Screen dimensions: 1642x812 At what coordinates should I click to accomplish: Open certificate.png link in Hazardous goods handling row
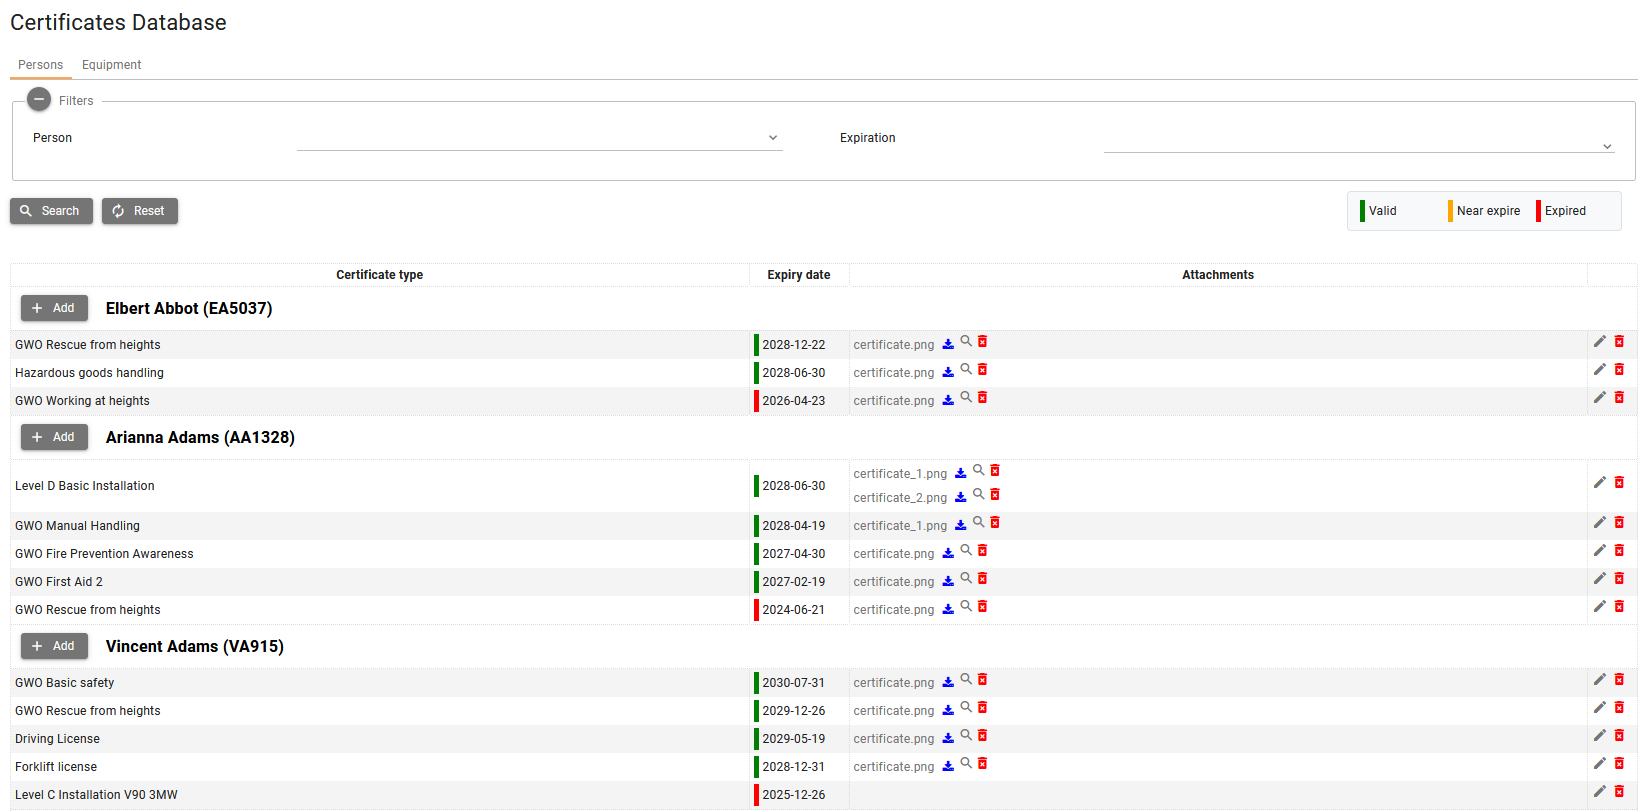[894, 373]
